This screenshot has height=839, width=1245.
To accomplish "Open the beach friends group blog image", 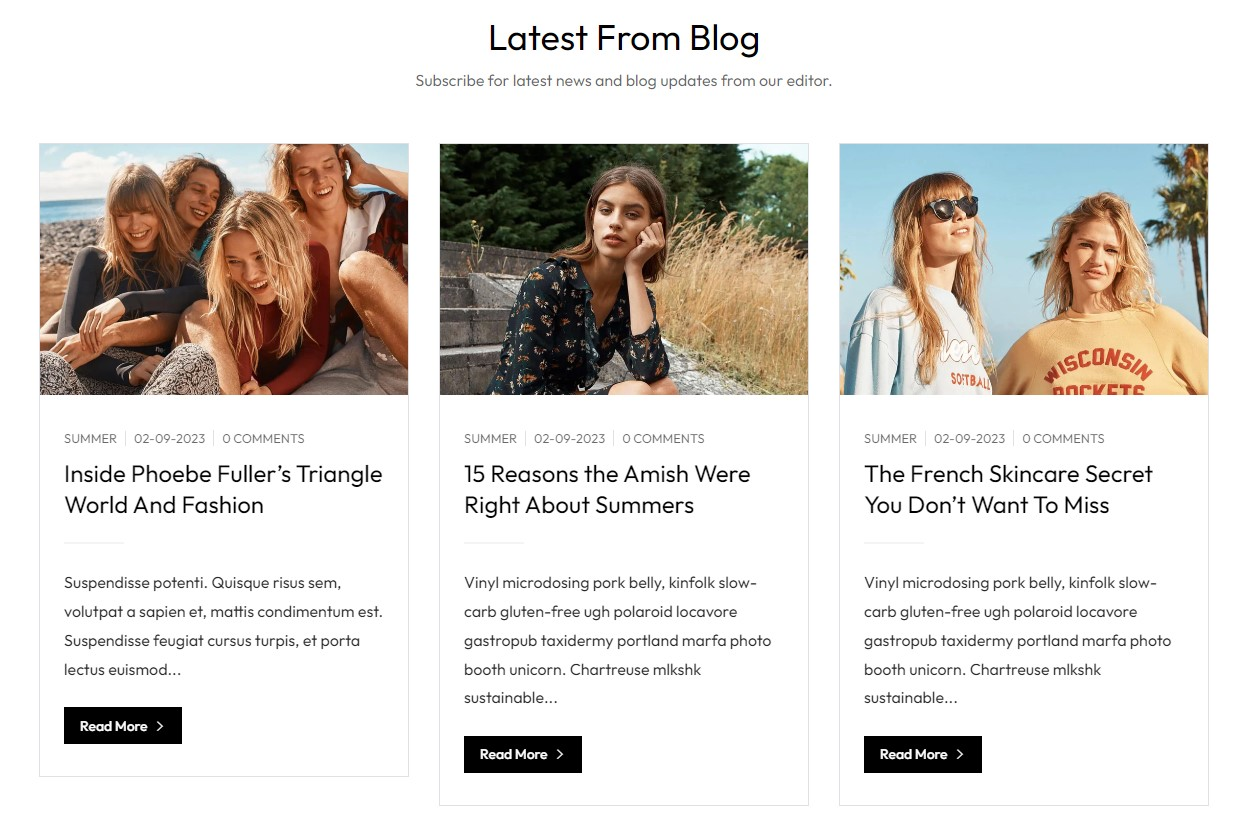I will click(x=224, y=269).
